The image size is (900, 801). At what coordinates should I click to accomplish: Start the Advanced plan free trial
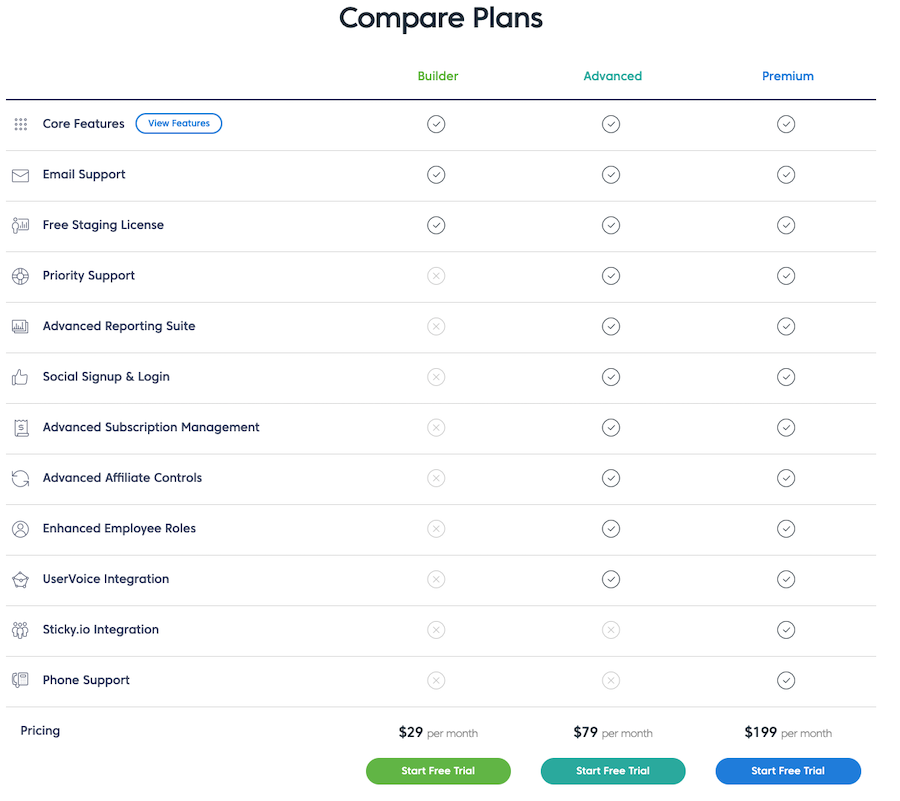[x=613, y=771]
